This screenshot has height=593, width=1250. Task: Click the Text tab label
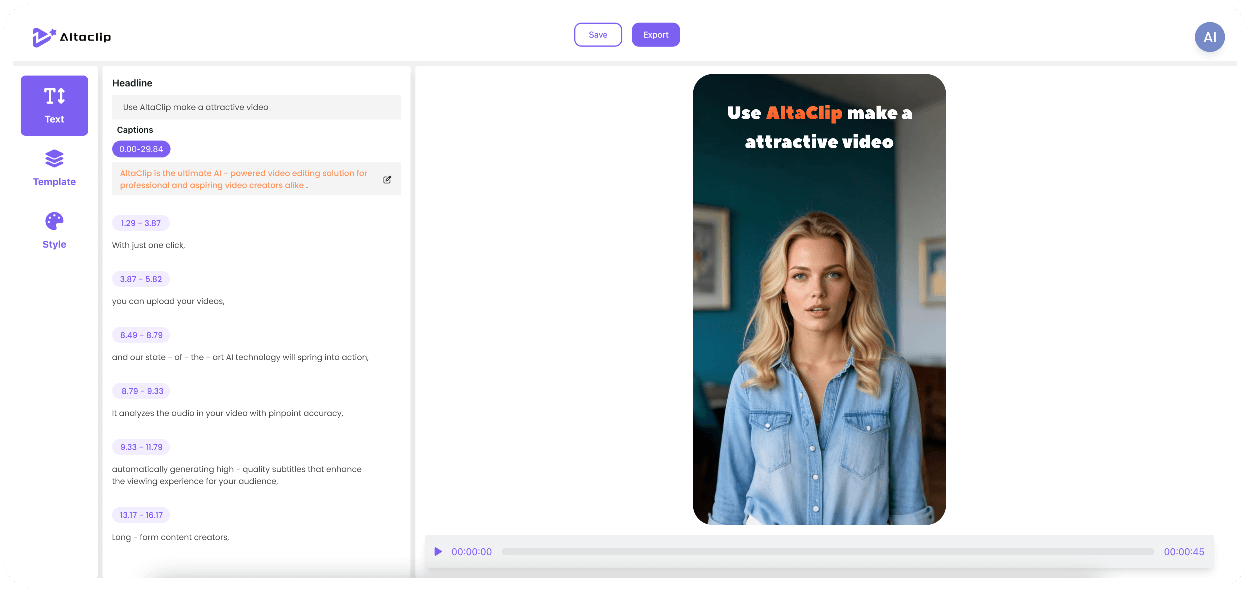pyautogui.click(x=54, y=119)
